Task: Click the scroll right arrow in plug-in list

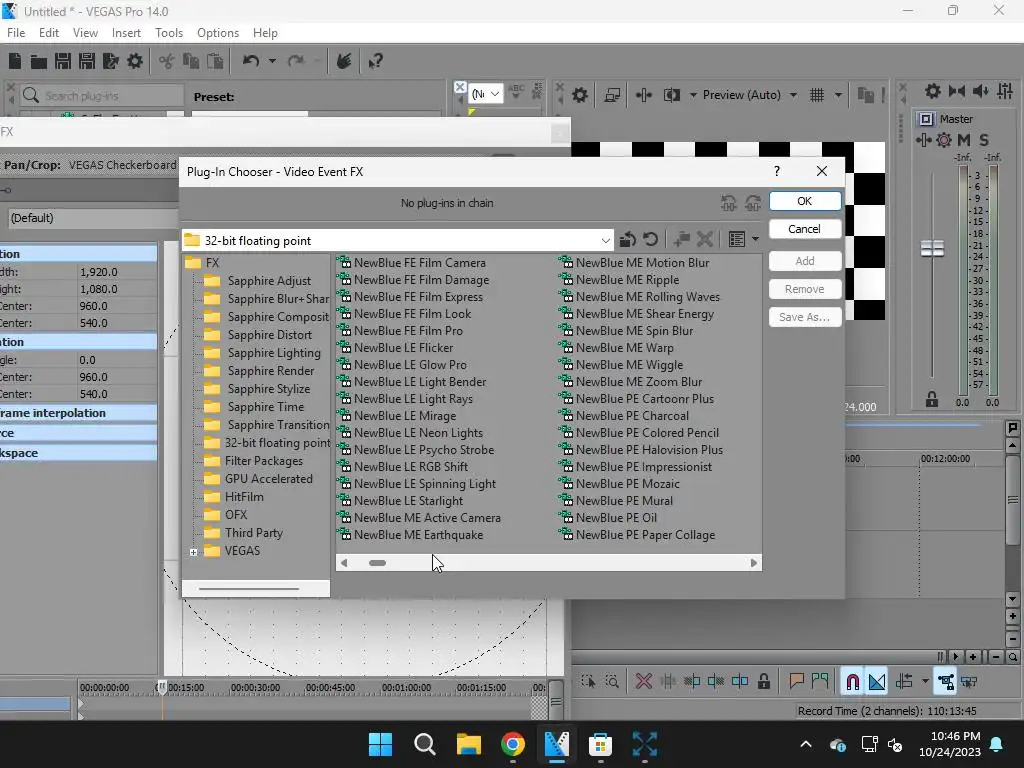Action: (x=754, y=563)
